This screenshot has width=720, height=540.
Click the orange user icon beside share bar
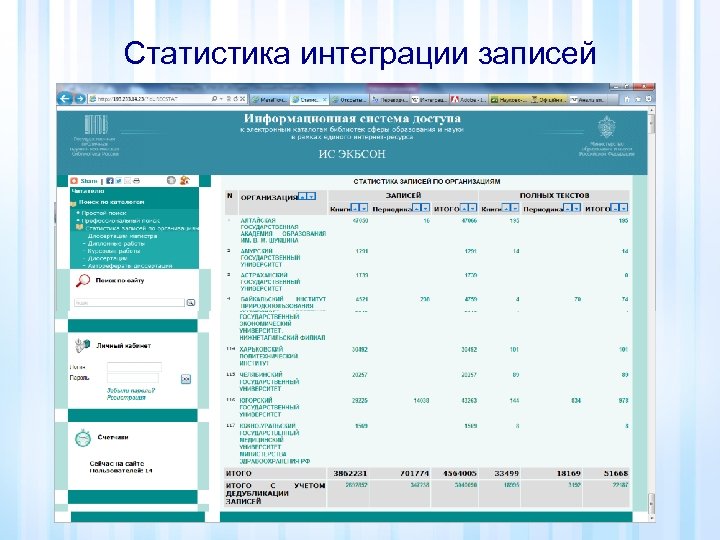click(x=185, y=180)
